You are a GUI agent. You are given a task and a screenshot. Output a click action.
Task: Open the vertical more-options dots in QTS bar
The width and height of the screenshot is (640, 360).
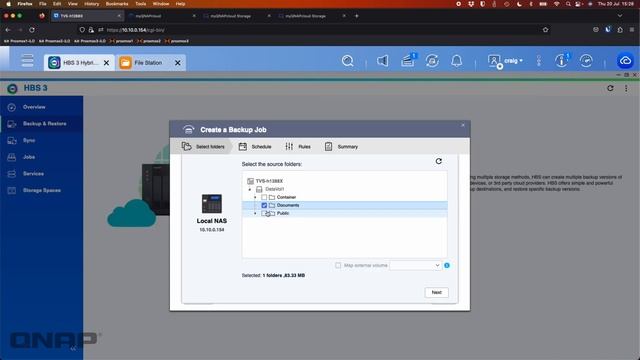pyautogui.click(x=539, y=61)
